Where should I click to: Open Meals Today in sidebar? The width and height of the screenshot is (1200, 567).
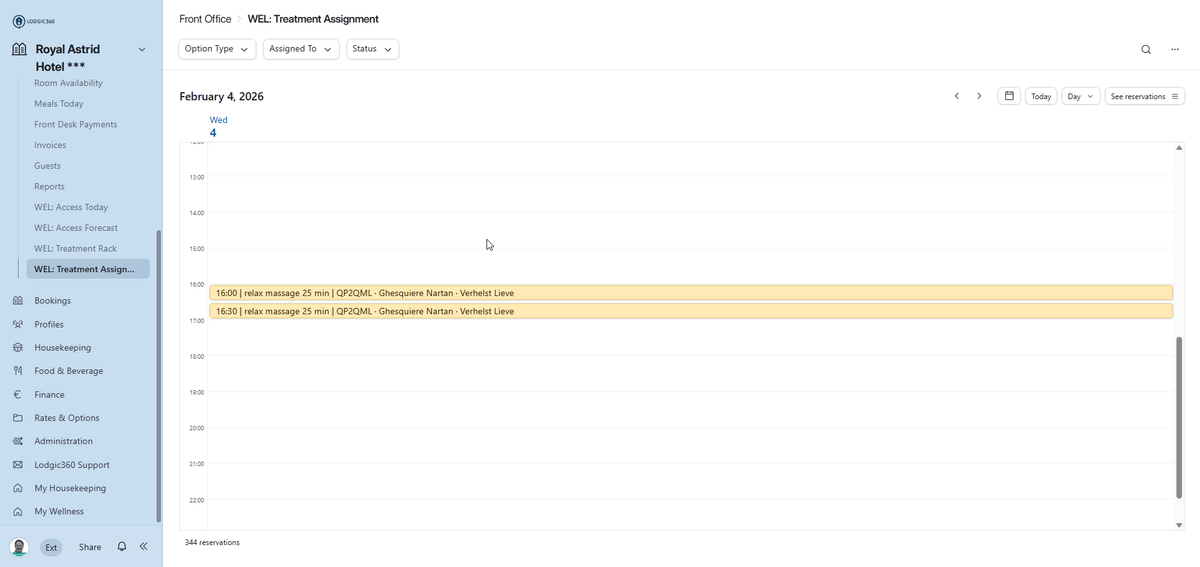click(59, 104)
